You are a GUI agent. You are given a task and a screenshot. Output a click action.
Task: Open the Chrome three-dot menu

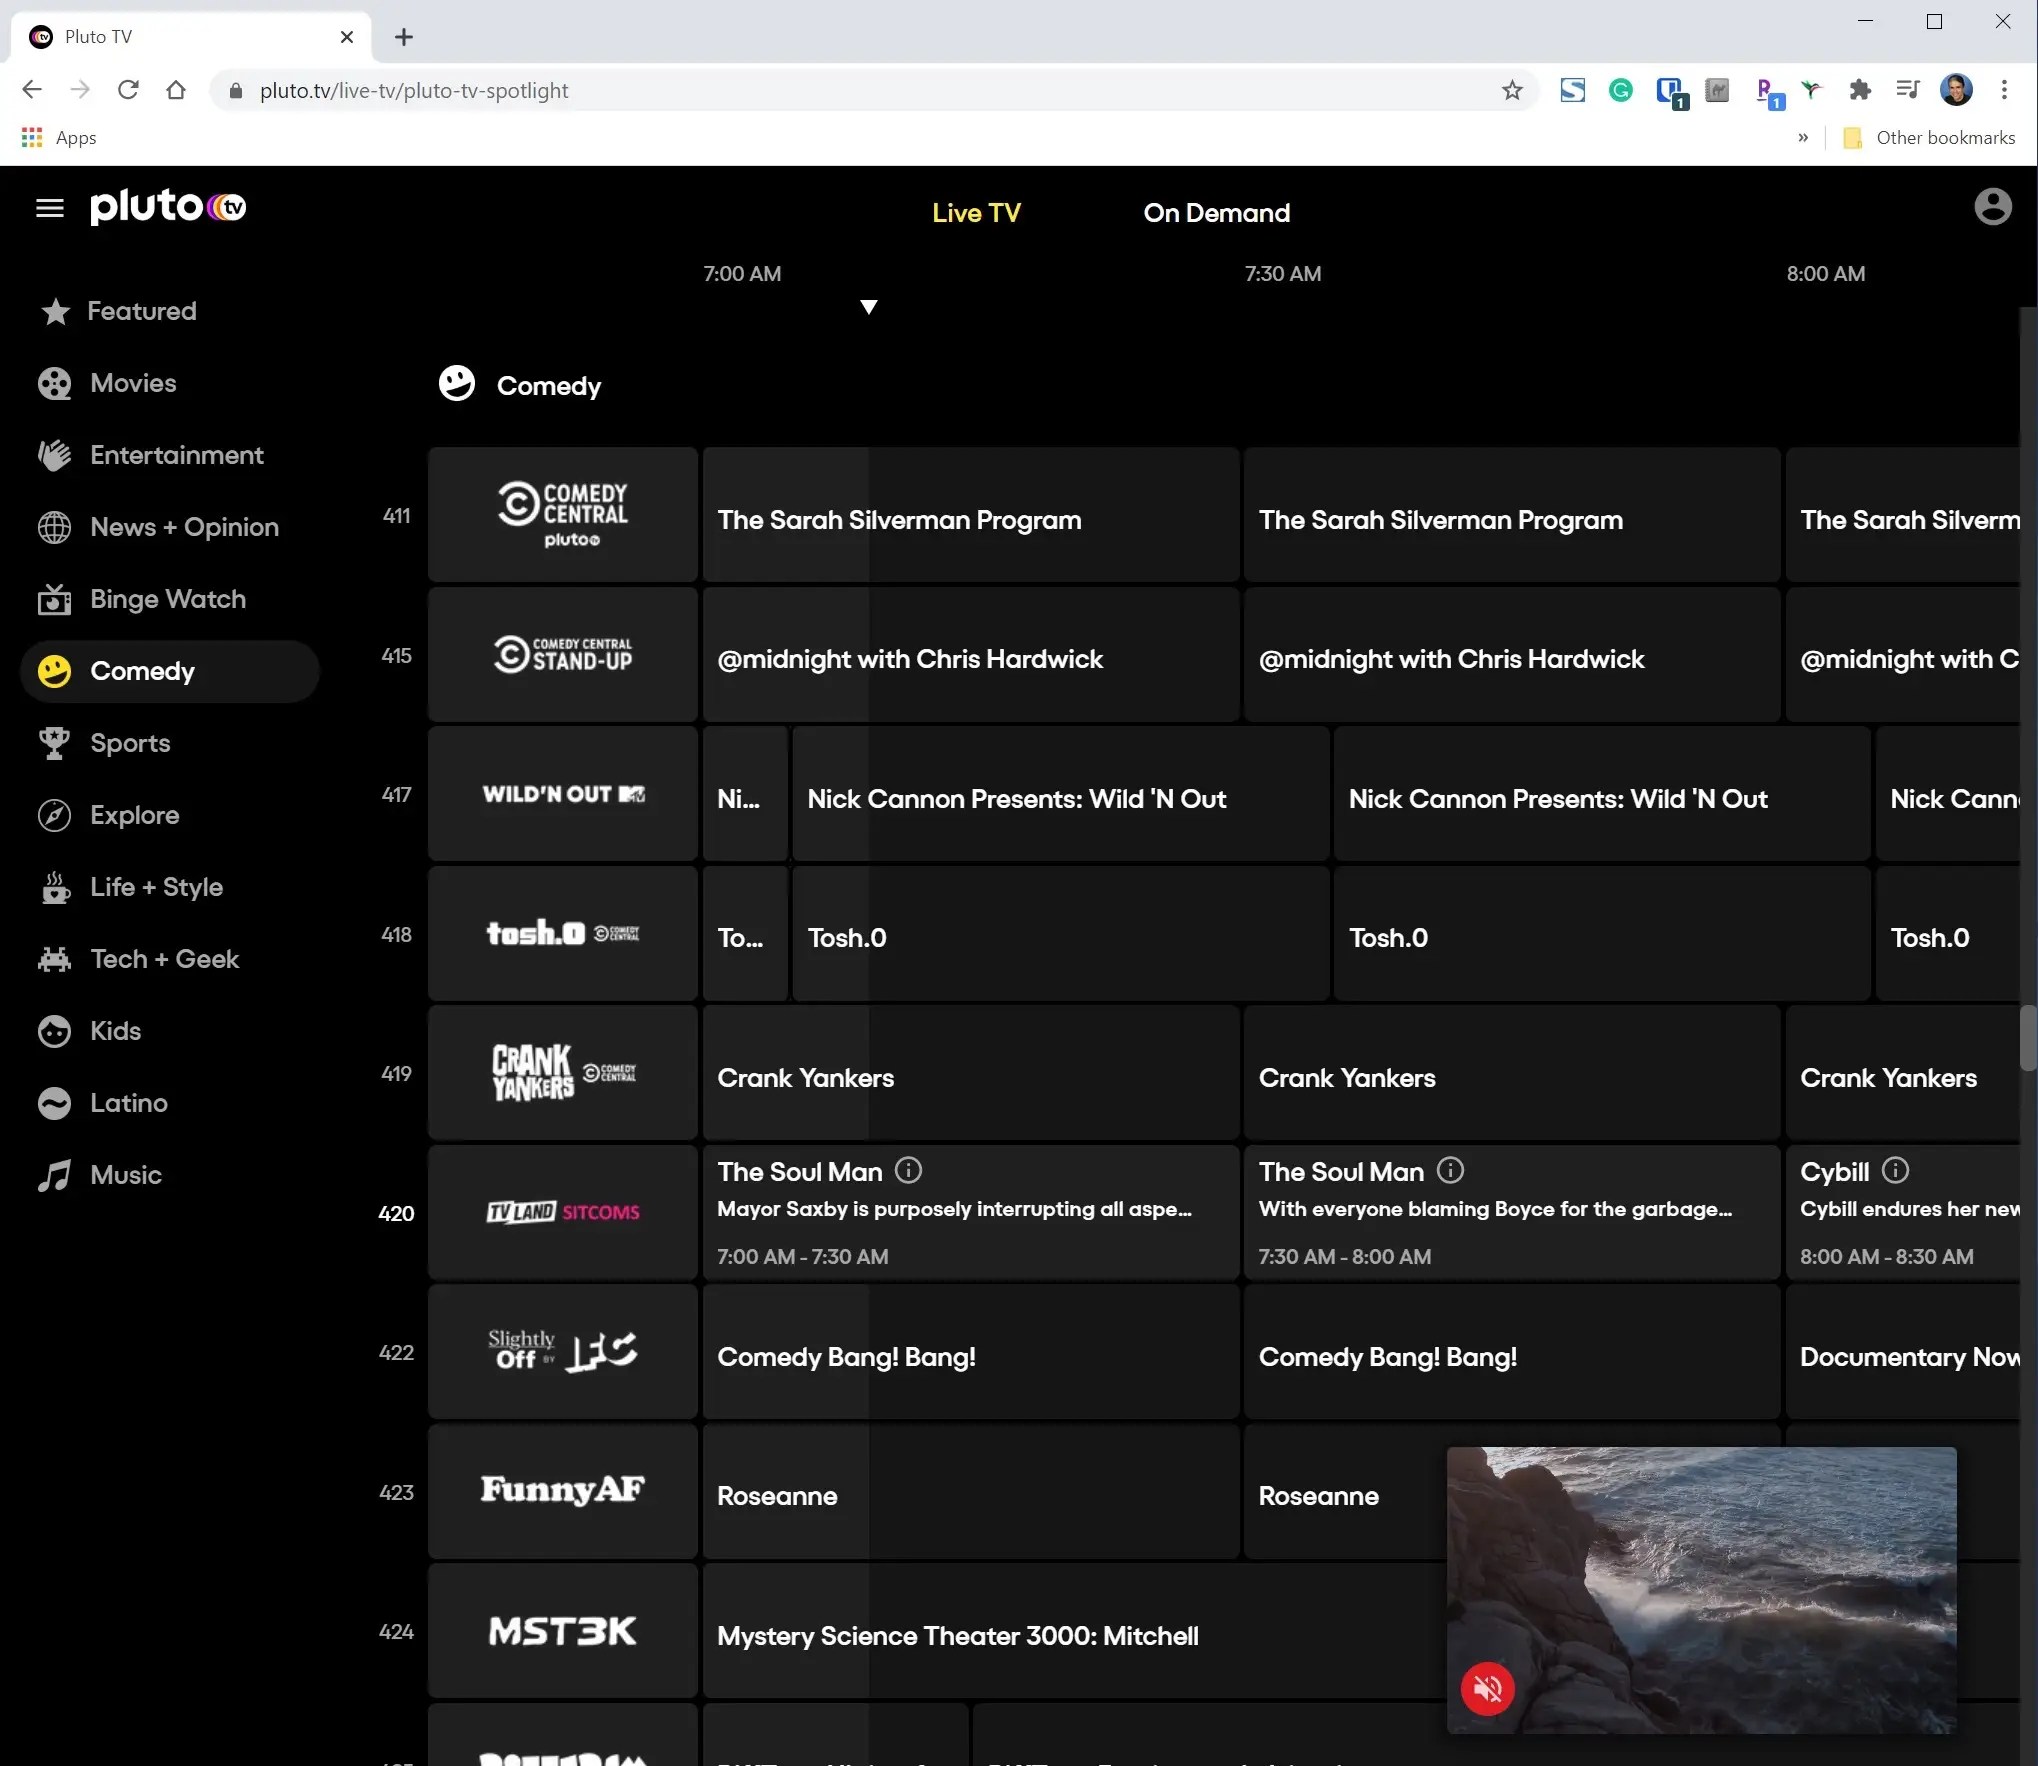click(2004, 91)
